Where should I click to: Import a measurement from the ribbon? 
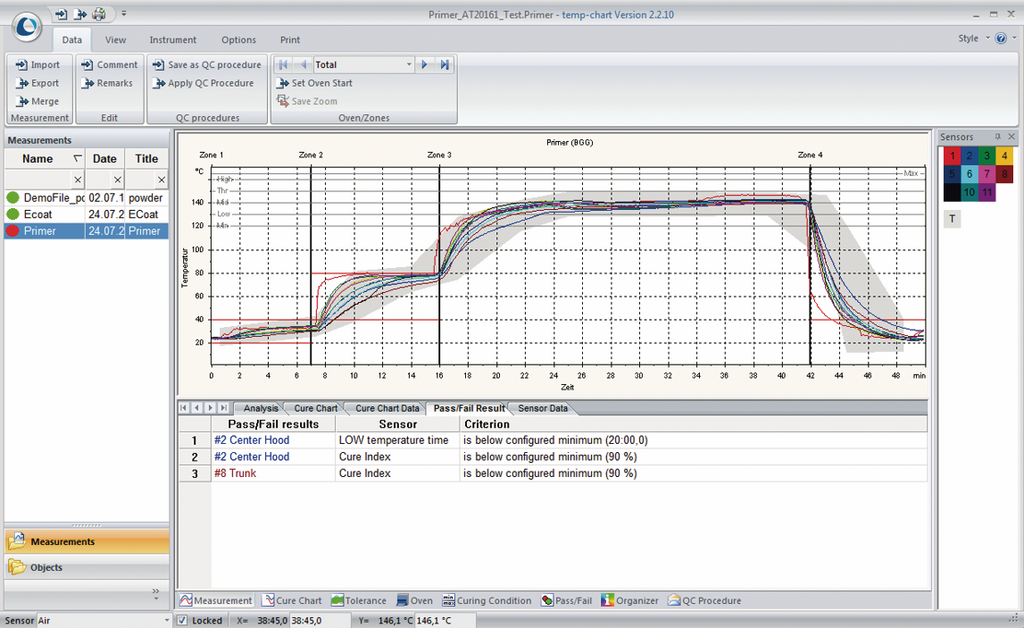pos(38,65)
